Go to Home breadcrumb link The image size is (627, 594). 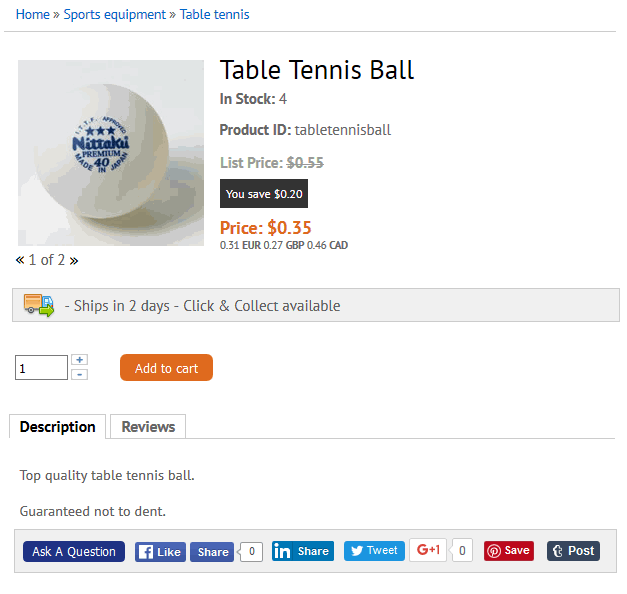pyautogui.click(x=32, y=14)
